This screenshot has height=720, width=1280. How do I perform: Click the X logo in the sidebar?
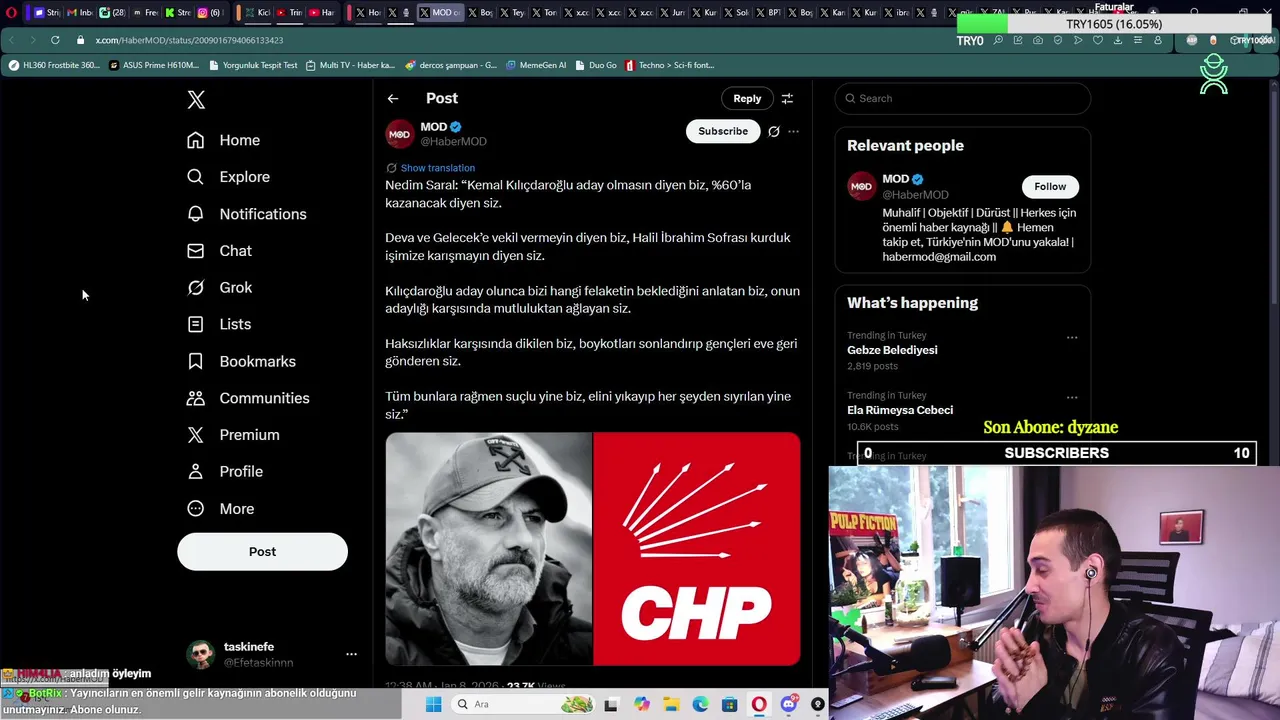[196, 99]
